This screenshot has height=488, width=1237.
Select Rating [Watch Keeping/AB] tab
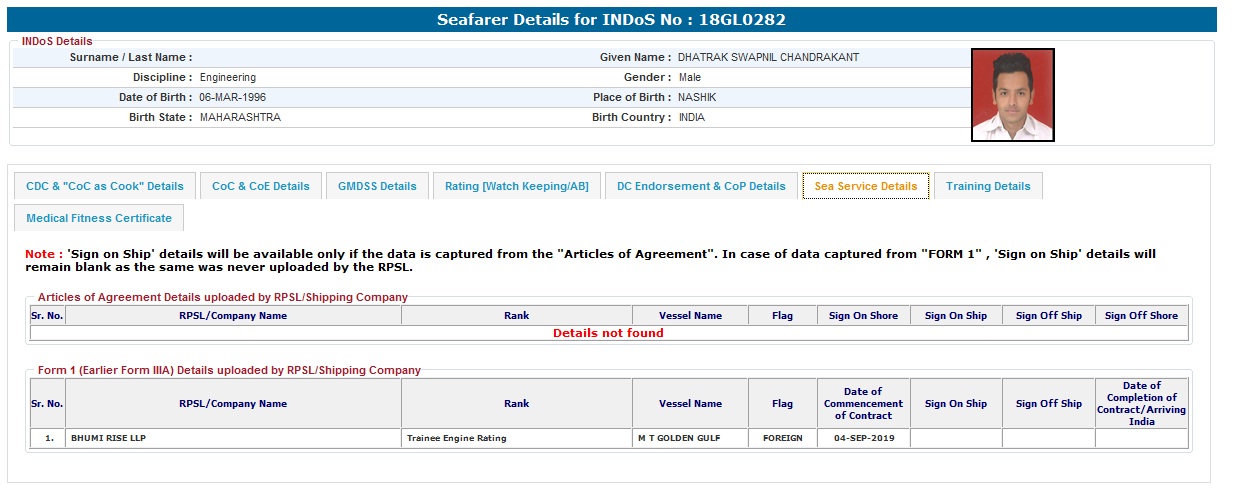[516, 186]
